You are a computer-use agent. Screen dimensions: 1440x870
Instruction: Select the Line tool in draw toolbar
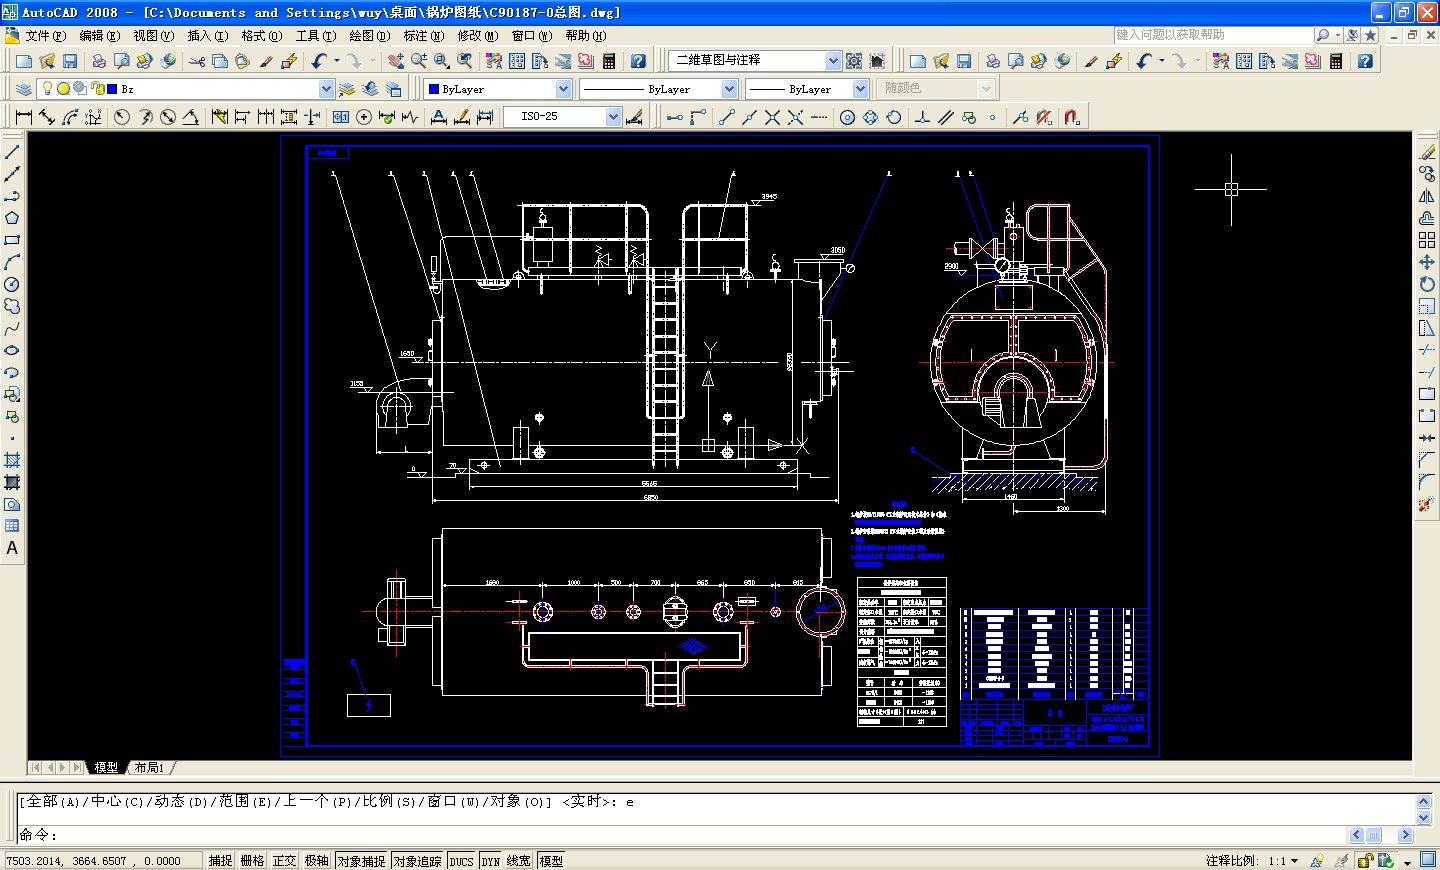click(x=12, y=152)
